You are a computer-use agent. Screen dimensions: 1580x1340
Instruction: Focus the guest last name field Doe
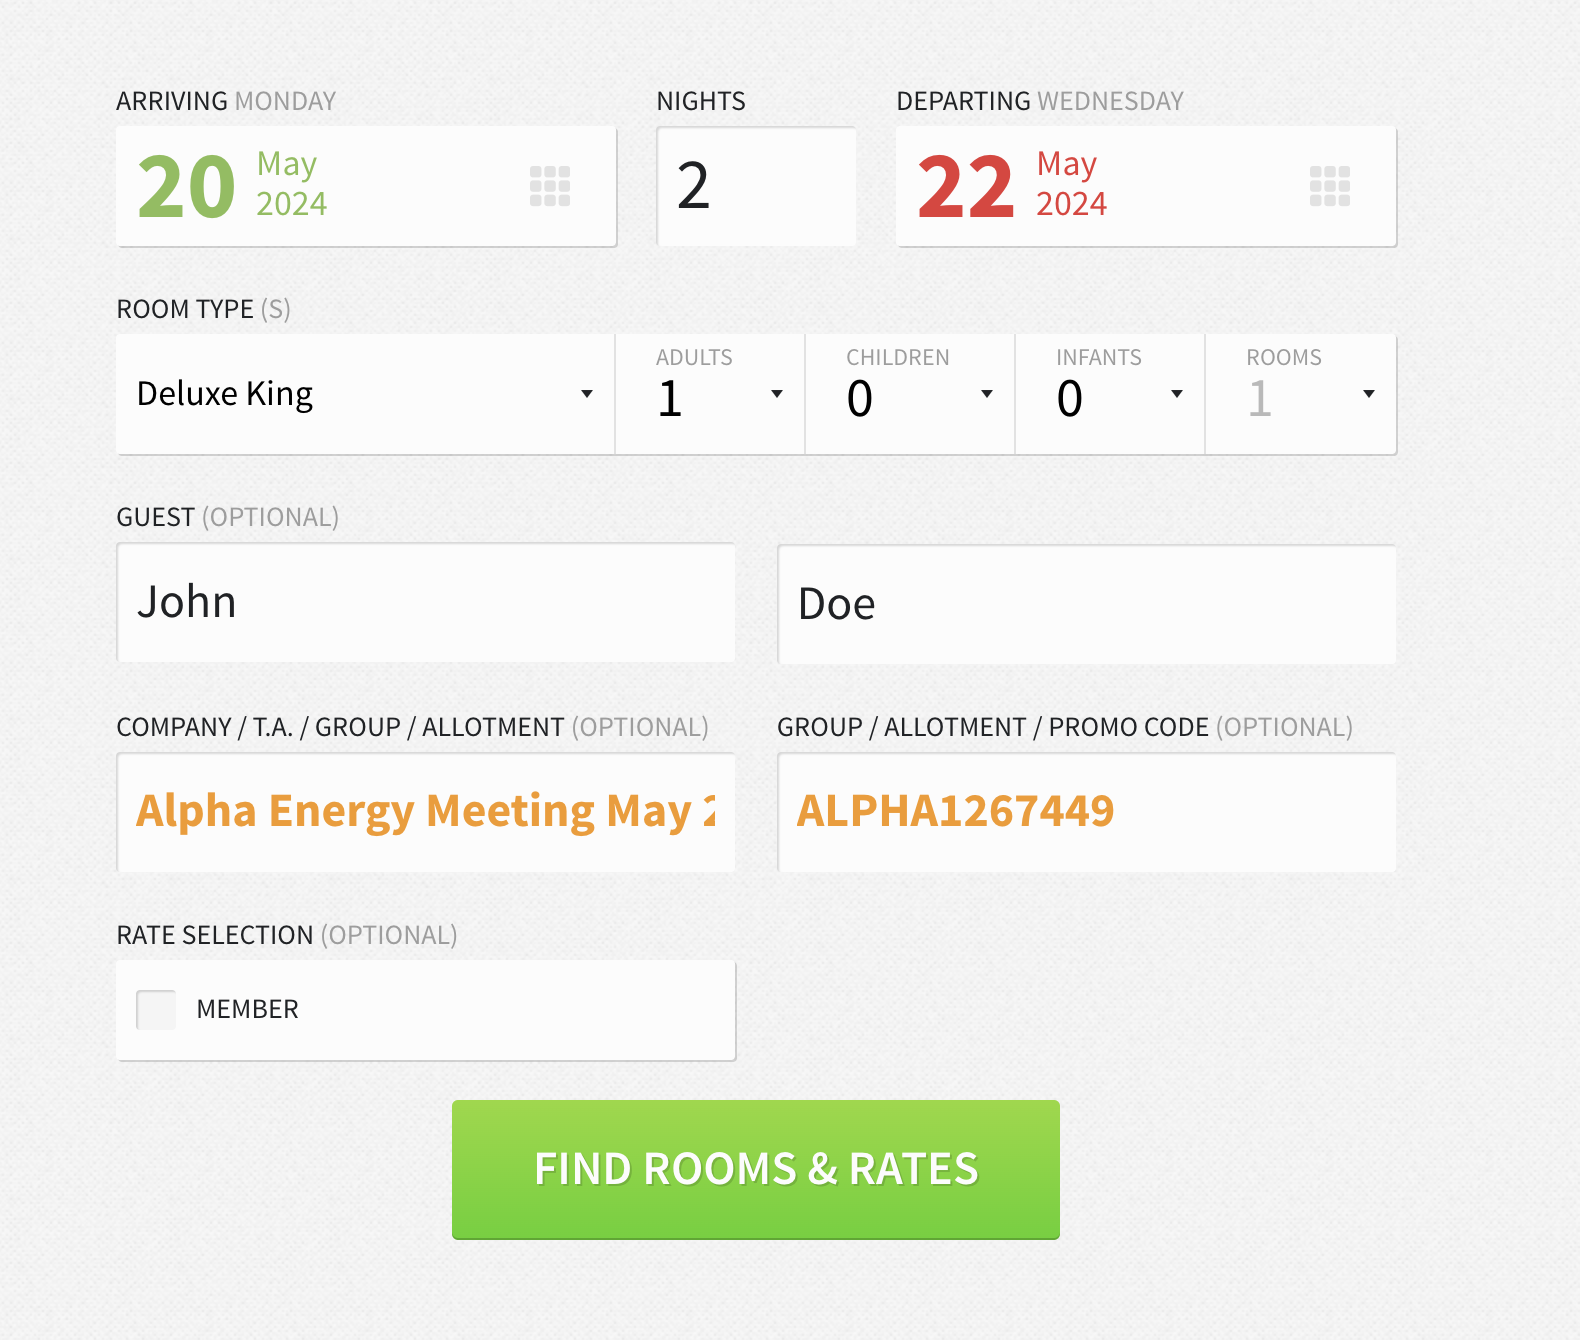coord(1086,604)
